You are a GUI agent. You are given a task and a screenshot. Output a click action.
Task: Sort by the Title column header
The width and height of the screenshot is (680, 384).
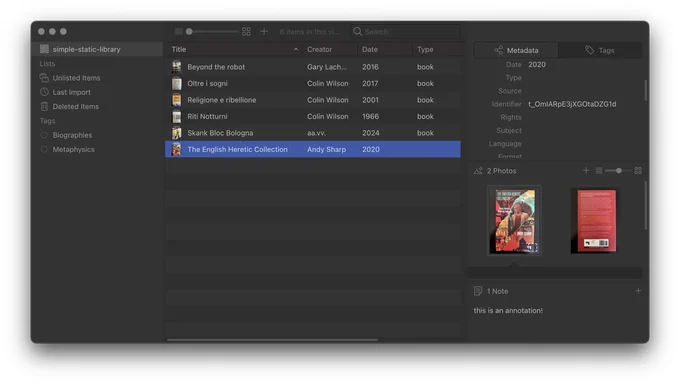click(234, 49)
